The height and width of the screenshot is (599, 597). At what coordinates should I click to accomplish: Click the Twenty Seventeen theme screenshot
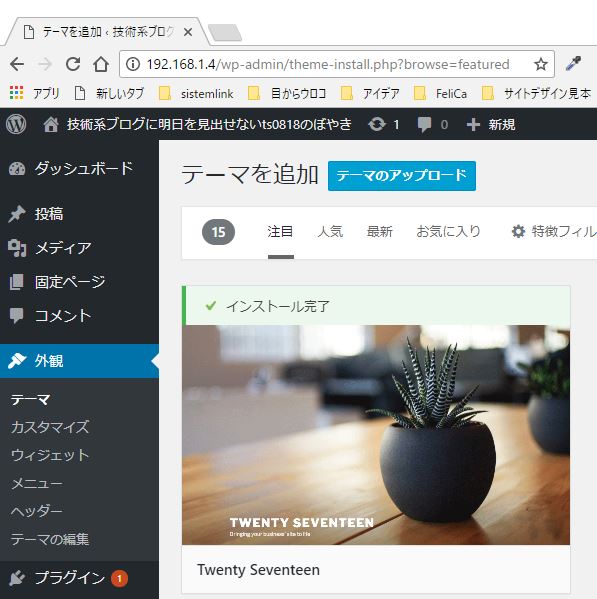coord(376,435)
